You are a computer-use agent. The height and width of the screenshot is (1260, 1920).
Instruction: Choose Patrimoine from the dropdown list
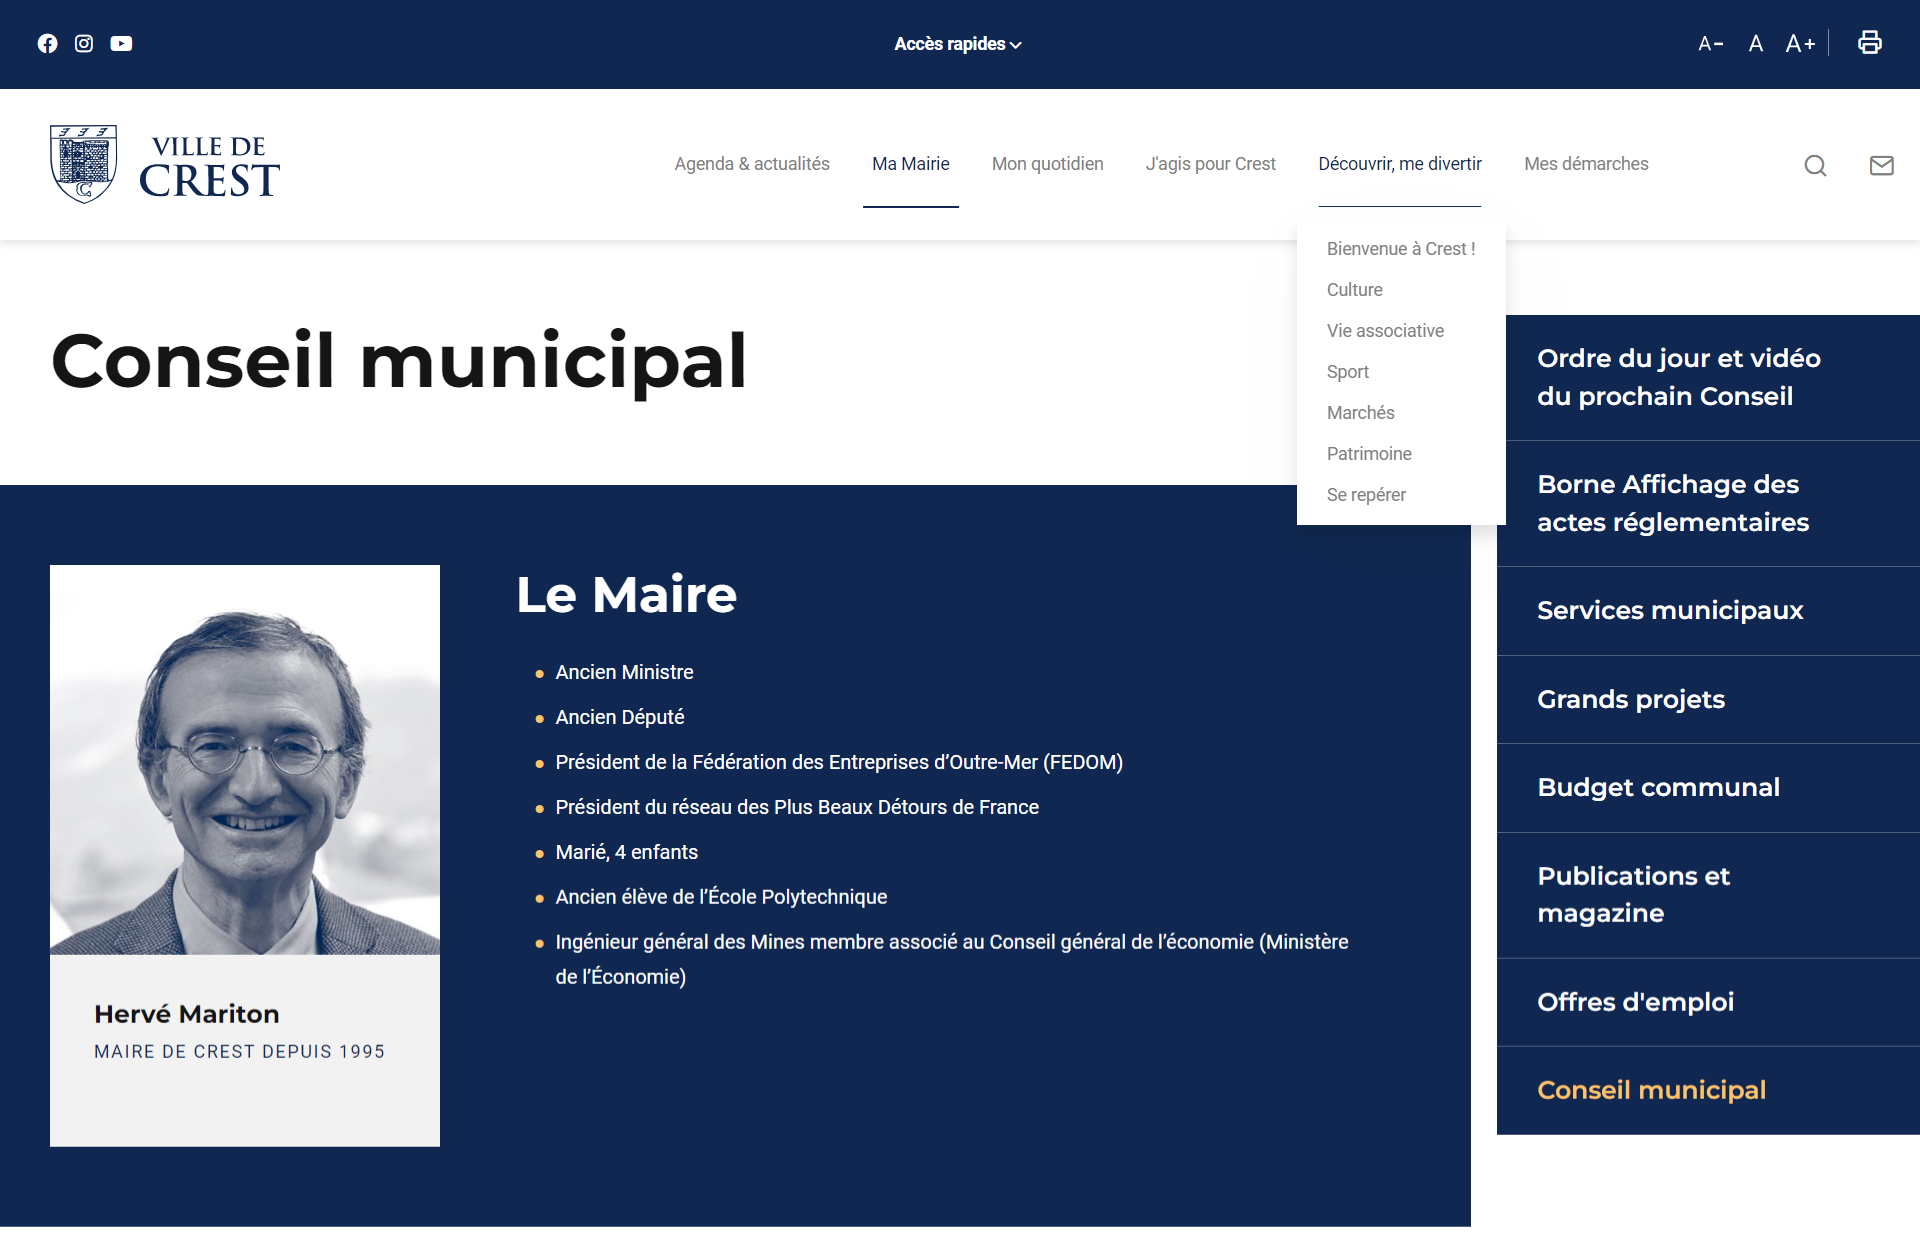(x=1368, y=454)
